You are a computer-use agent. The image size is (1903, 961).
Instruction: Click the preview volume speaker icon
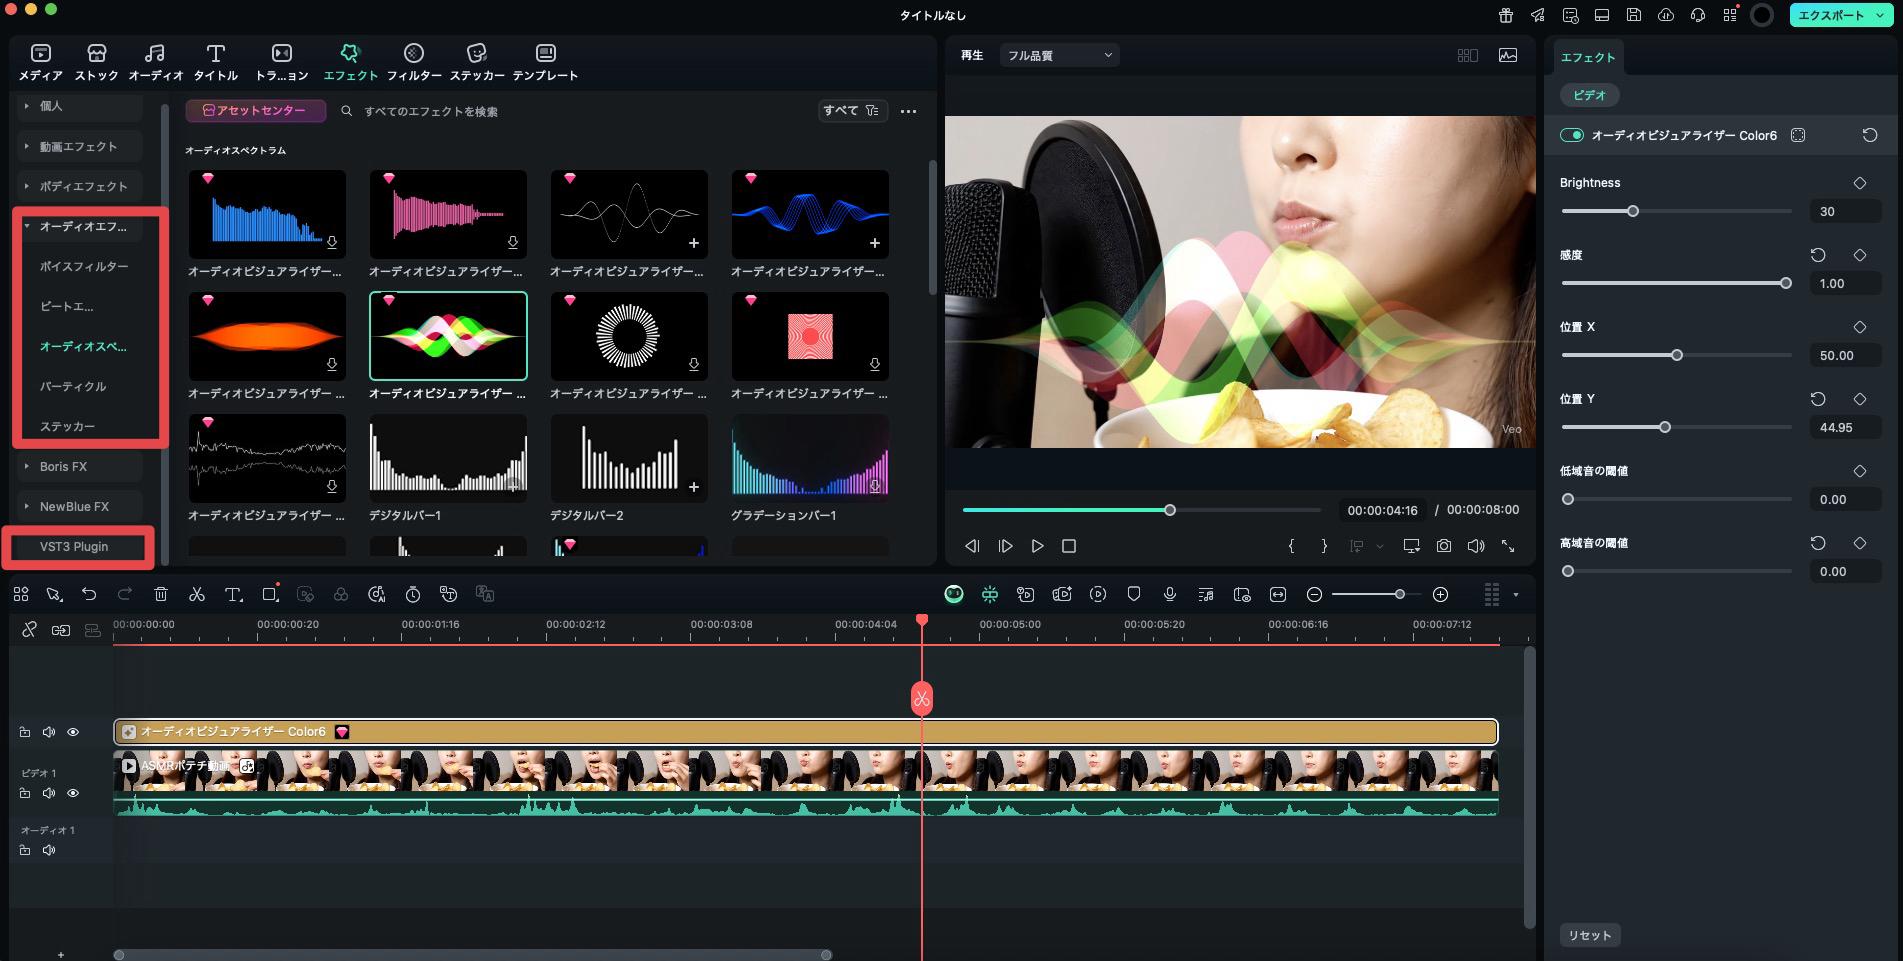pos(1475,546)
